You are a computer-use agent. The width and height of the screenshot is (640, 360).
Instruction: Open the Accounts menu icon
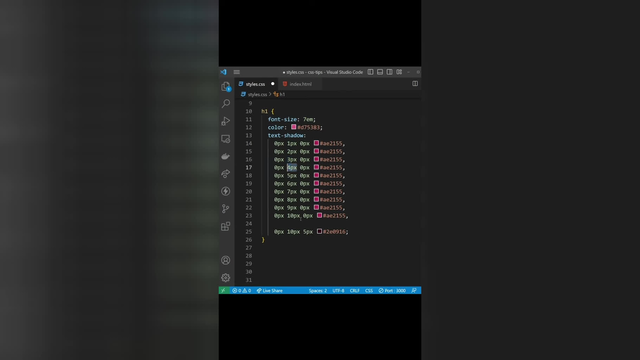(x=226, y=260)
